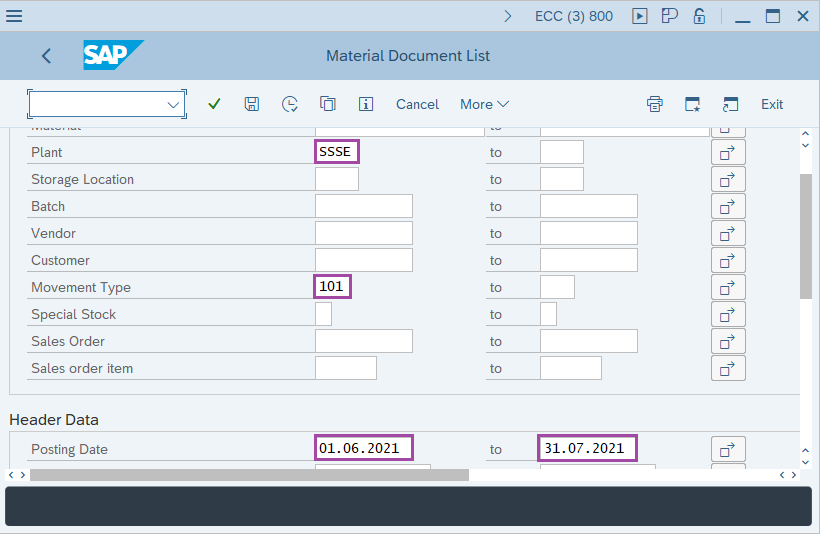The height and width of the screenshot is (534, 820).
Task: Click Posting Date to field 31.07.2021
Action: [587, 448]
